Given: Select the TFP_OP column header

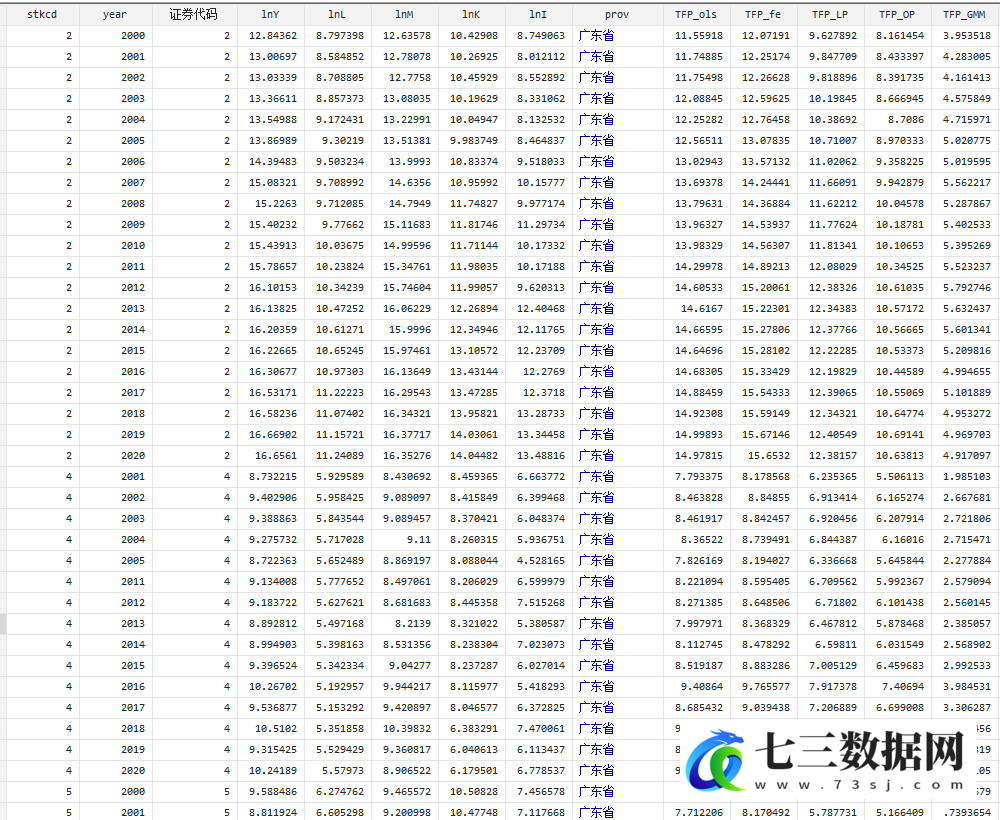Looking at the screenshot, I should click(897, 14).
